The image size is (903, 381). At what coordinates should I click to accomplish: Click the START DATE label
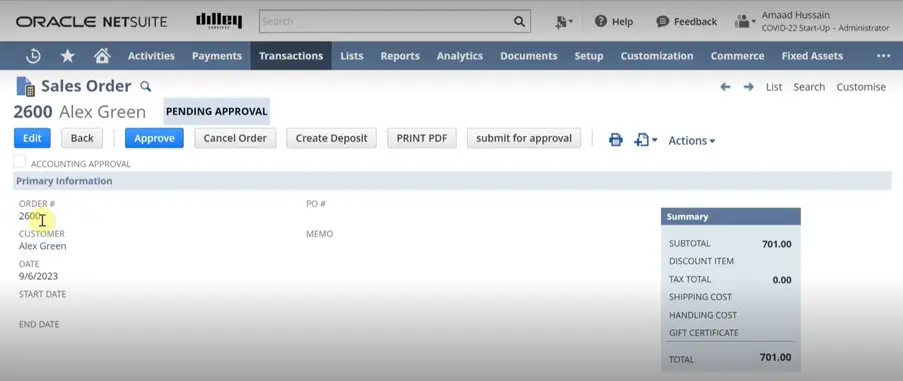43,294
